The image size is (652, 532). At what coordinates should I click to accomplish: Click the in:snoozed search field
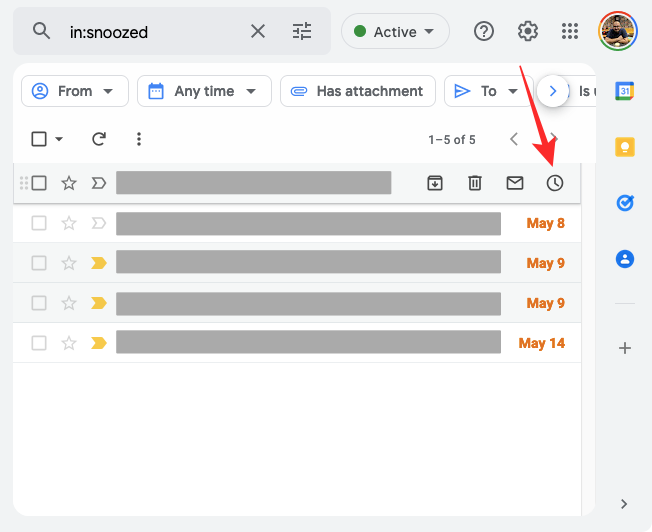(150, 32)
